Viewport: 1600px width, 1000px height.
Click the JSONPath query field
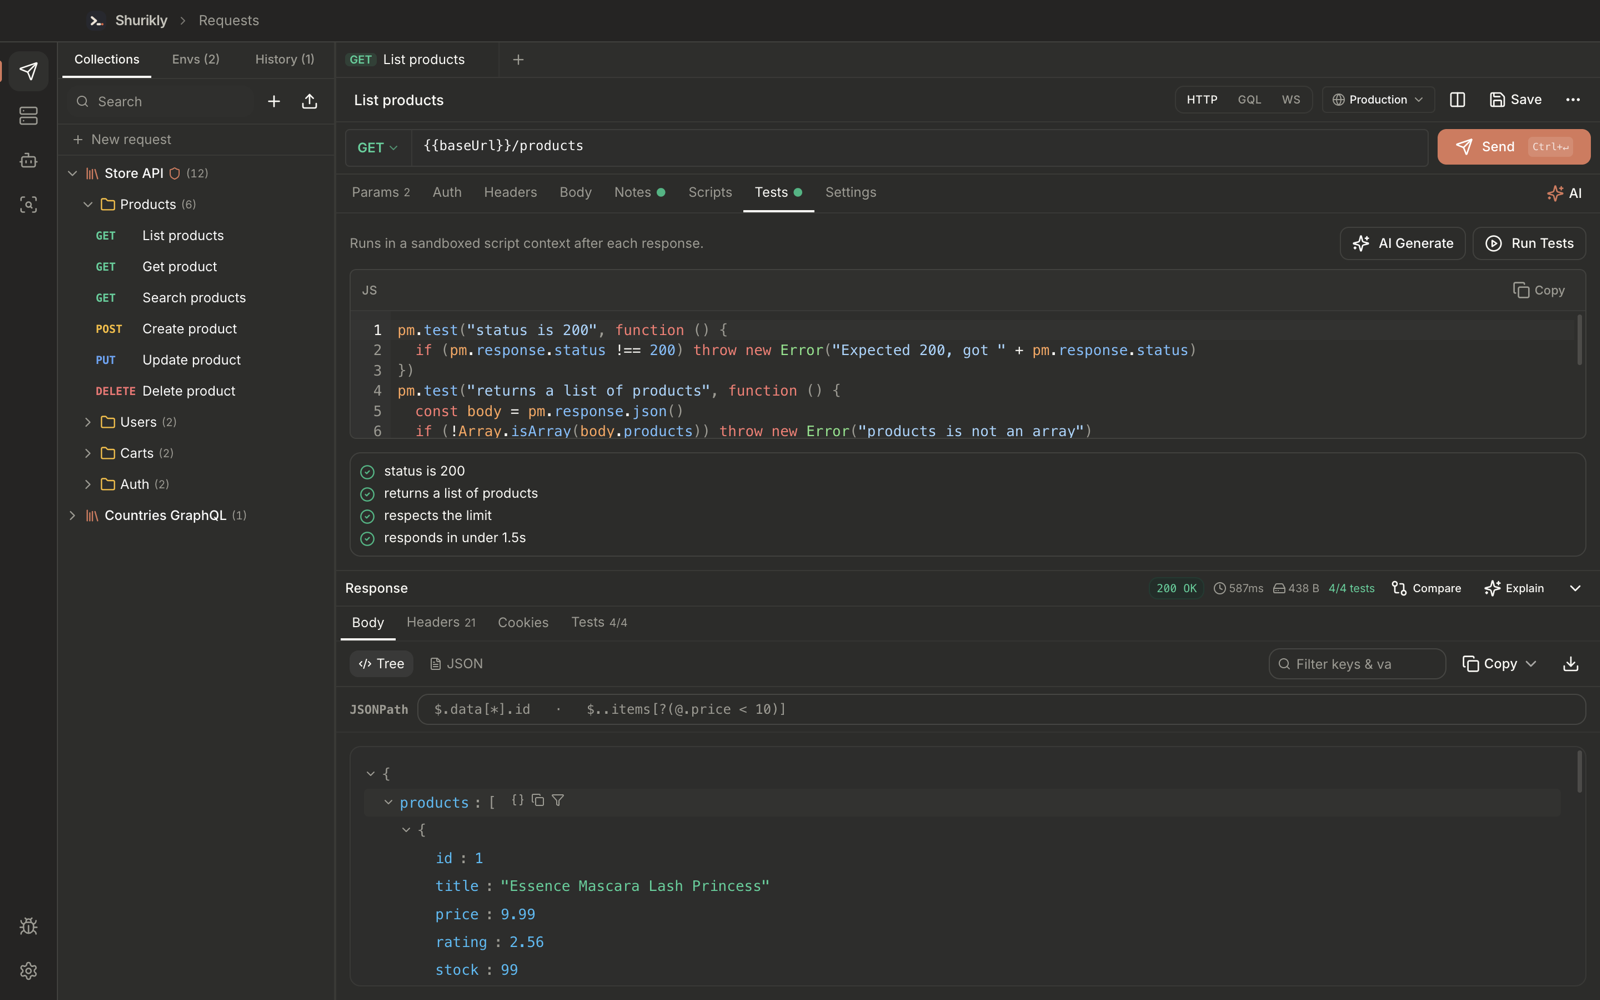pos(1001,709)
